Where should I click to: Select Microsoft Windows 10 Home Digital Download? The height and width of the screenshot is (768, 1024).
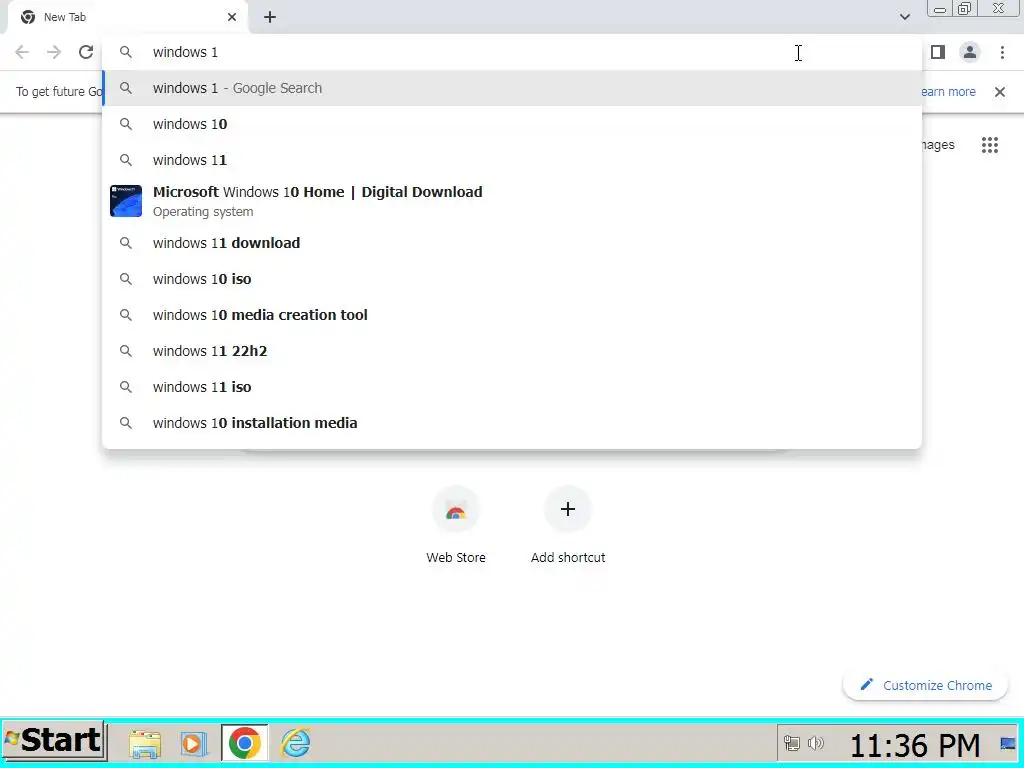[512, 201]
